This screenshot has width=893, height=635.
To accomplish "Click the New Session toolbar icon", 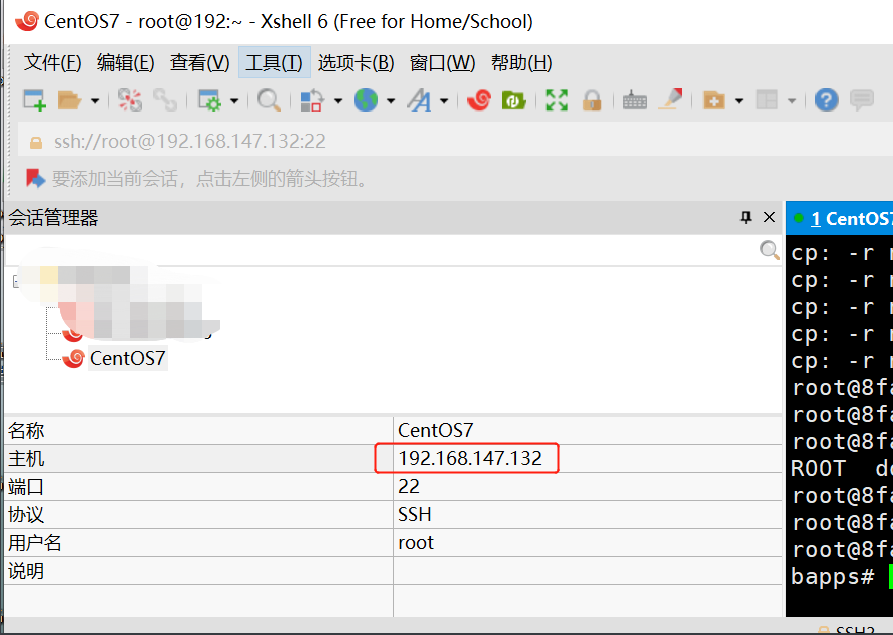I will tap(34, 100).
